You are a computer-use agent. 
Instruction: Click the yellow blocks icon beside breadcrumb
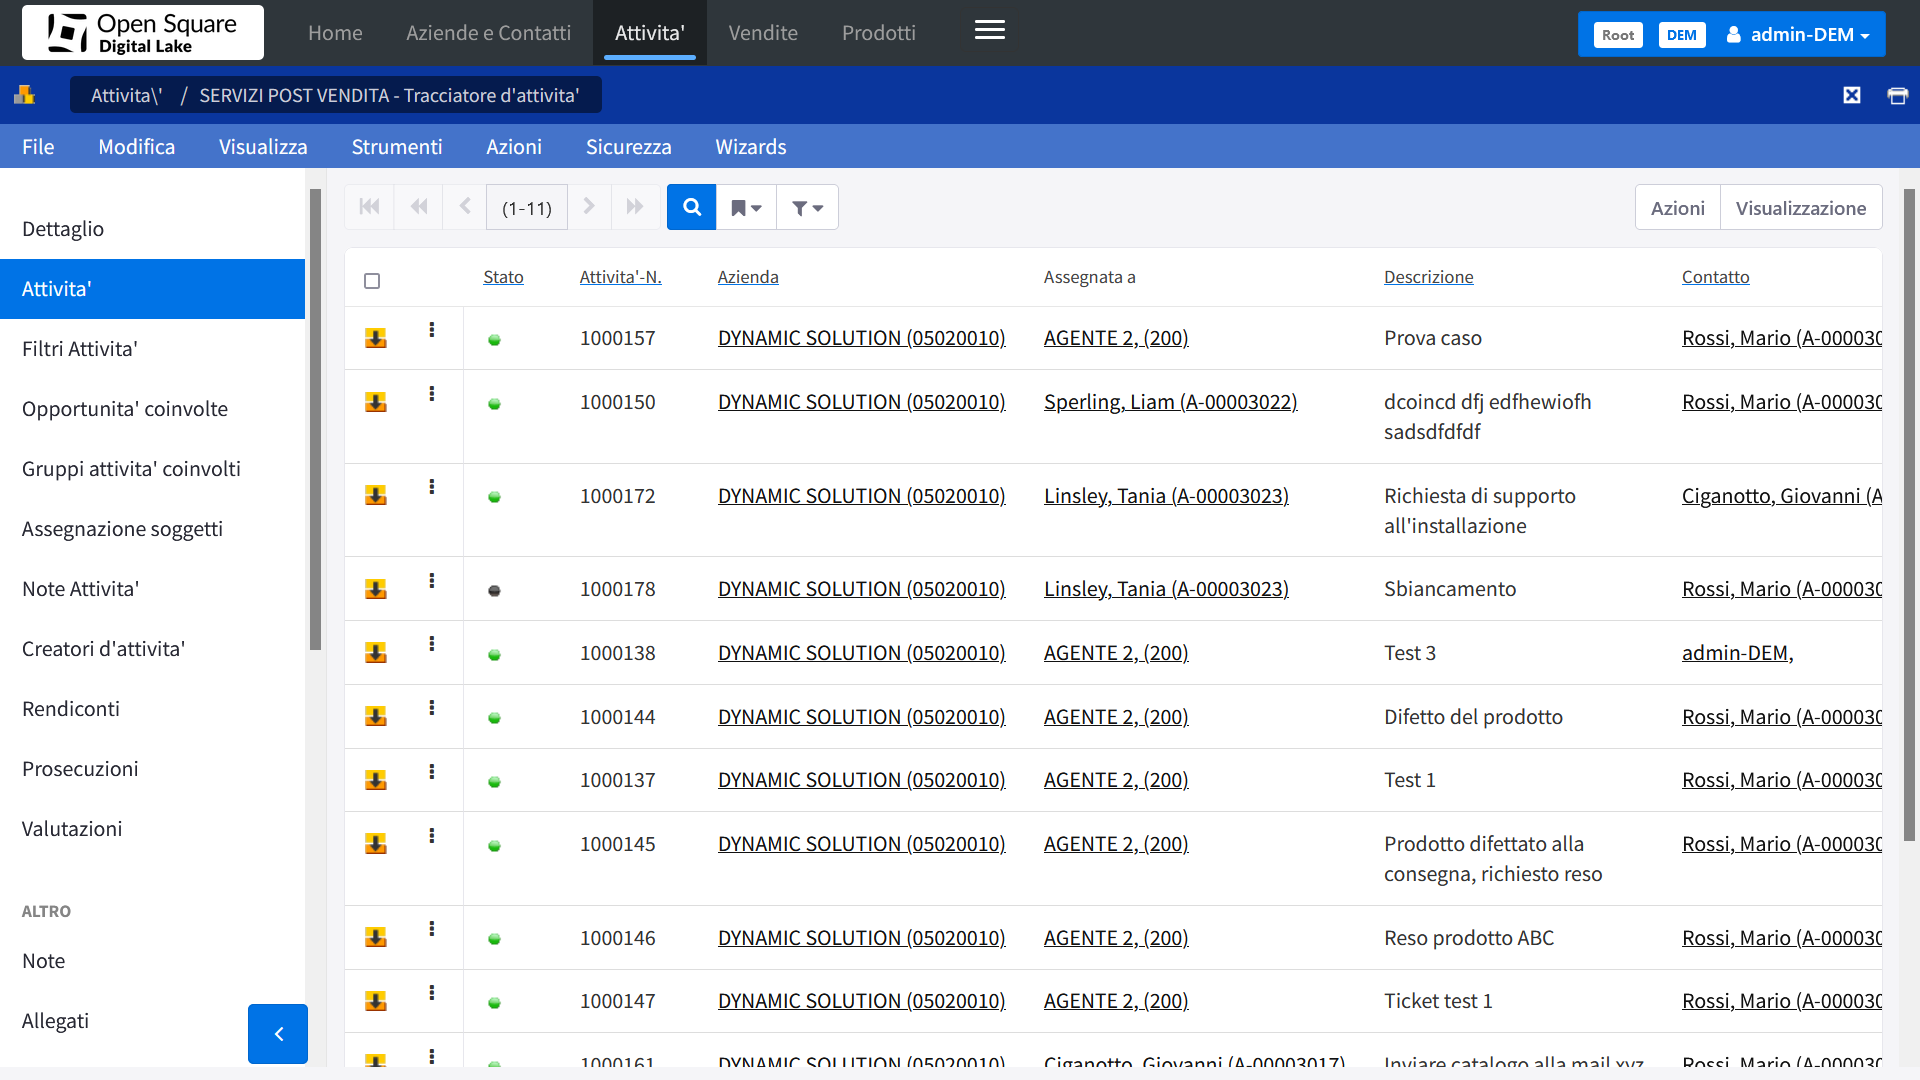(x=24, y=95)
